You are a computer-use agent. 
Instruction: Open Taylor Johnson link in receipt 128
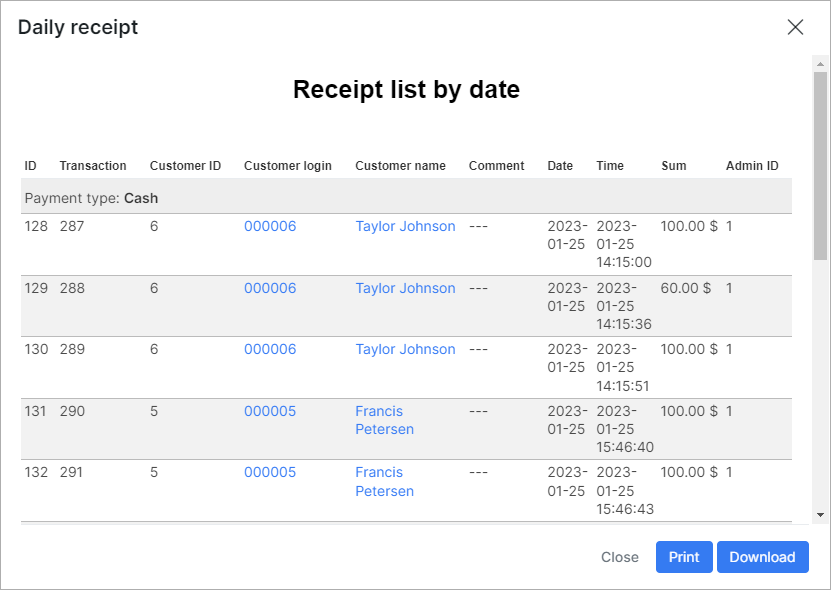405,226
